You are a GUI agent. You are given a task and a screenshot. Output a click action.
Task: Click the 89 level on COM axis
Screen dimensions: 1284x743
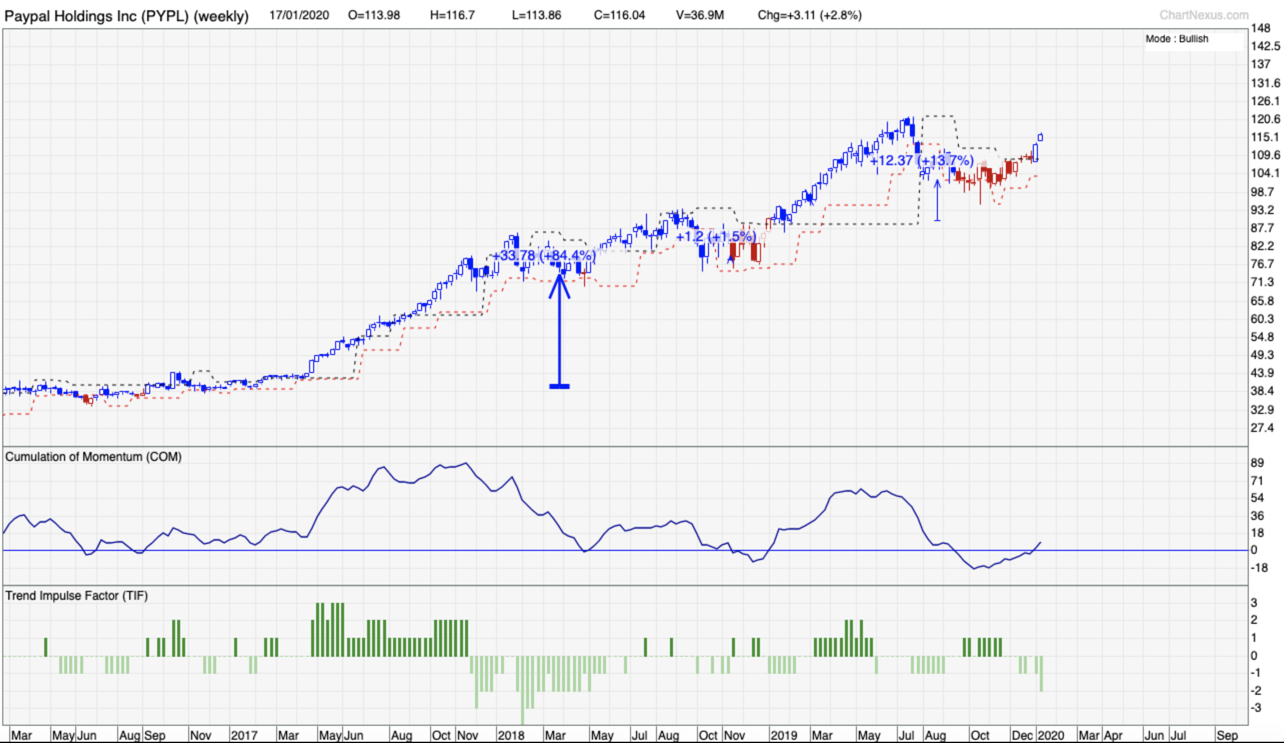coord(1257,462)
